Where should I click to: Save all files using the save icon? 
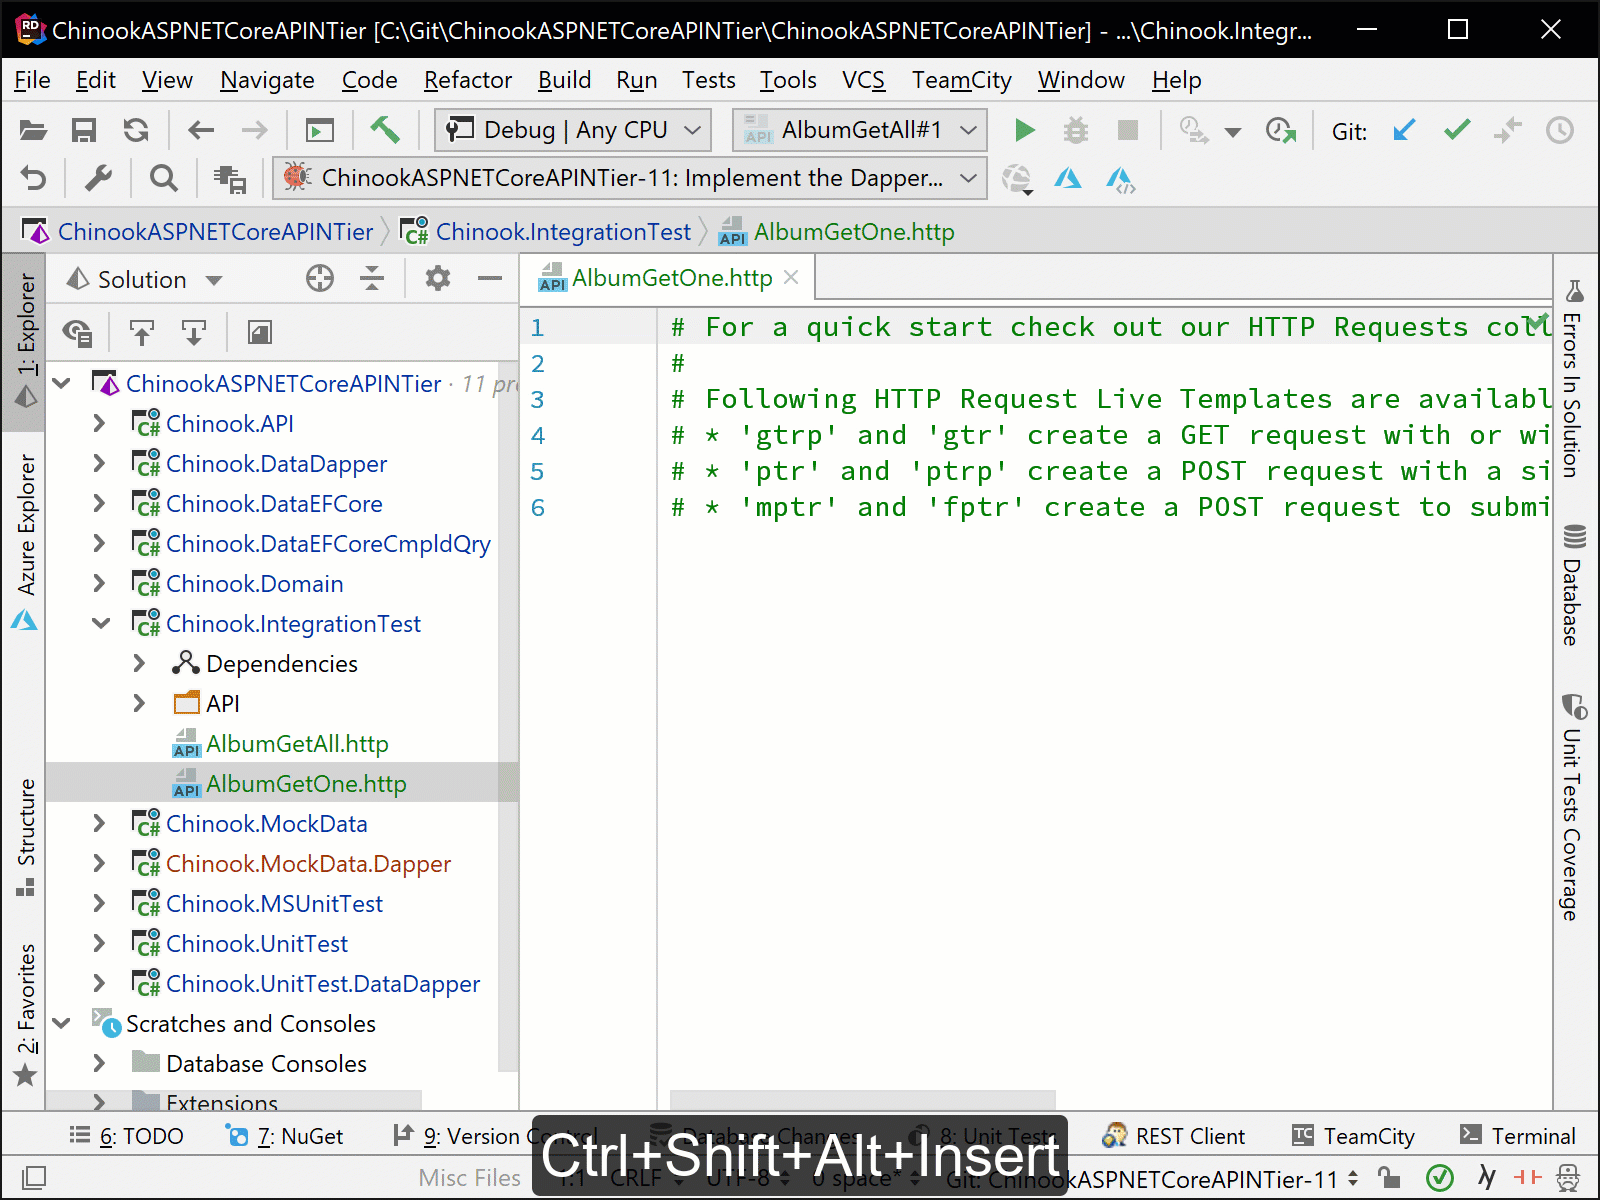84,130
